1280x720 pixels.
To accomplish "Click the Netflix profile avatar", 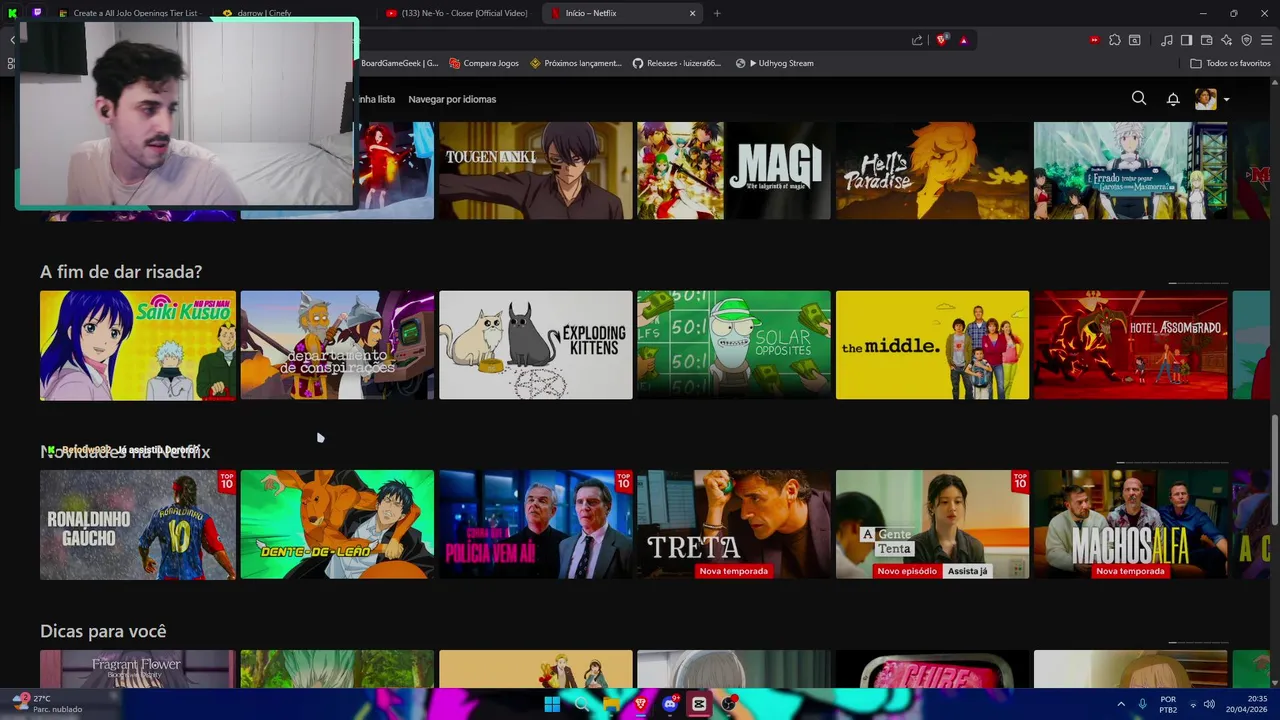I will pyautogui.click(x=1205, y=99).
